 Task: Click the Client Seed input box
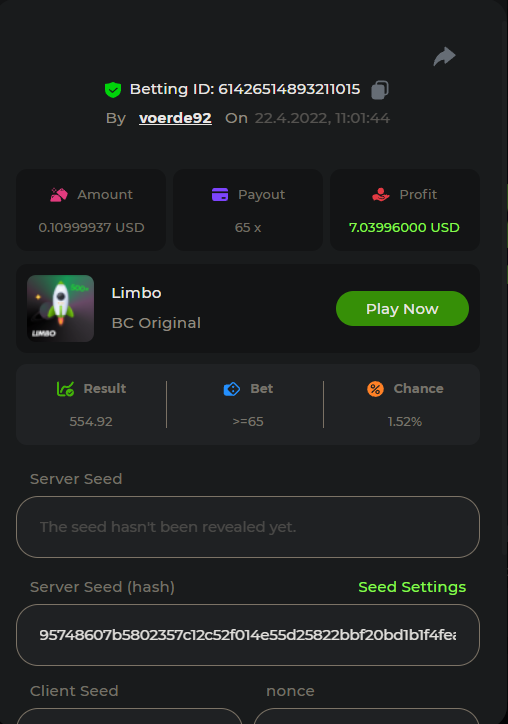point(129,716)
